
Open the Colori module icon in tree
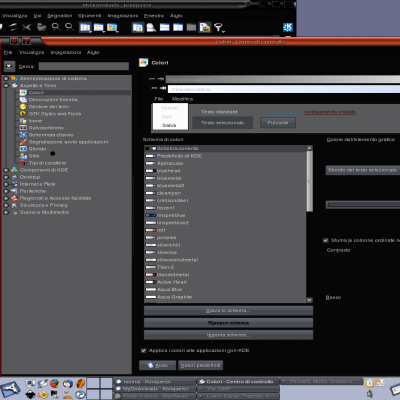click(x=23, y=93)
